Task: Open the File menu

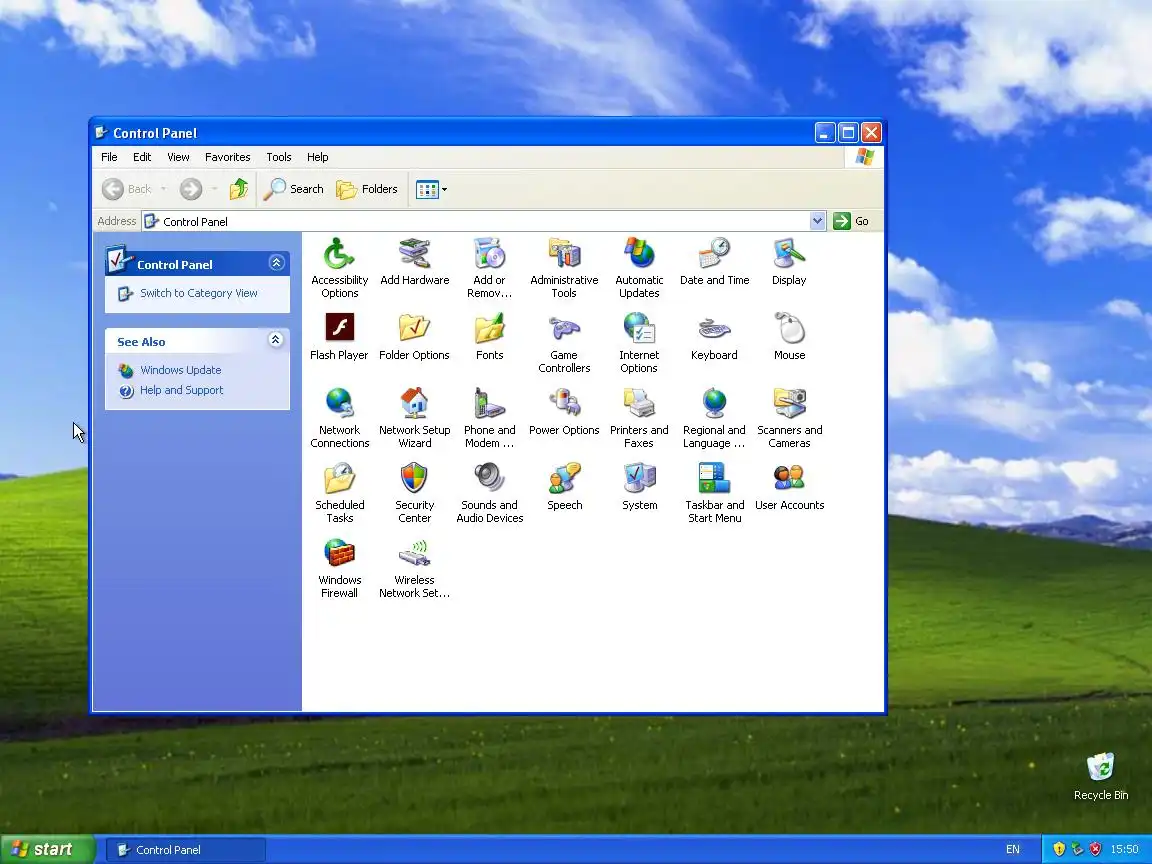Action: pyautogui.click(x=109, y=157)
